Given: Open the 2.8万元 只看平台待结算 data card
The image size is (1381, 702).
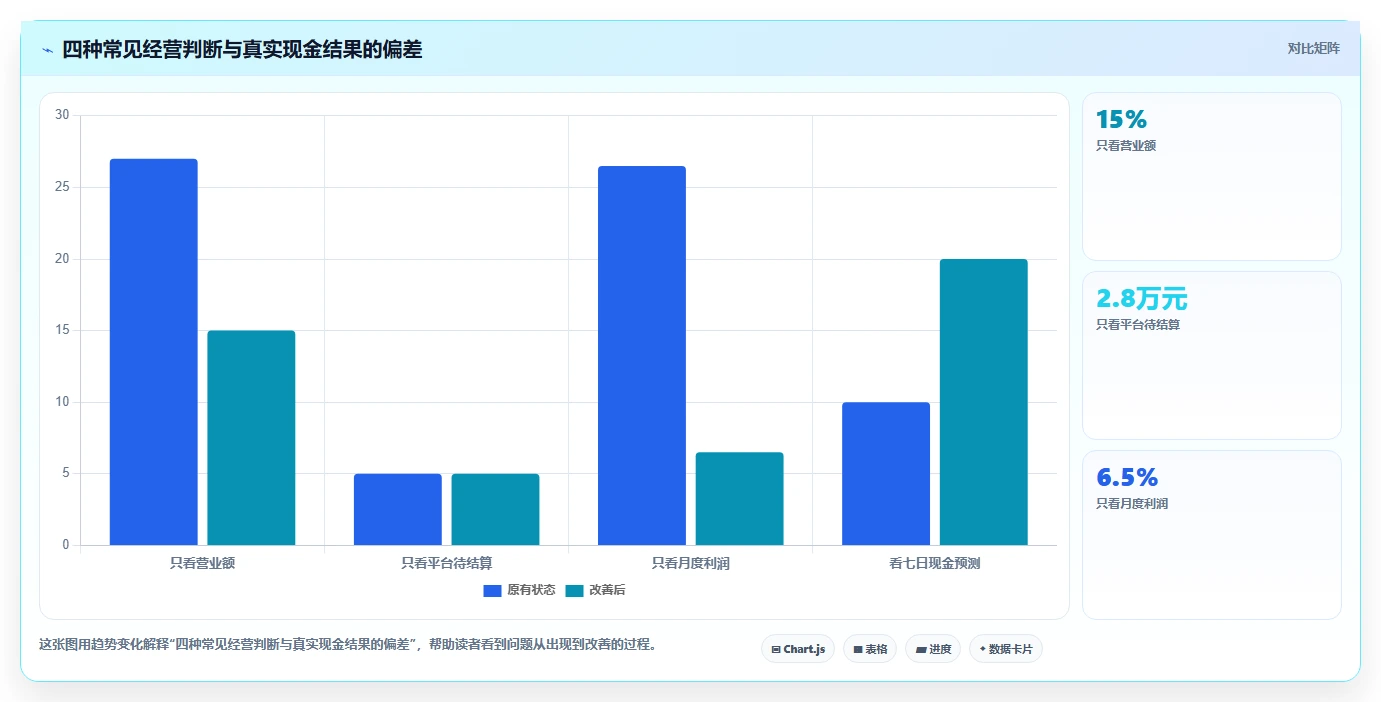Looking at the screenshot, I should coord(1211,355).
